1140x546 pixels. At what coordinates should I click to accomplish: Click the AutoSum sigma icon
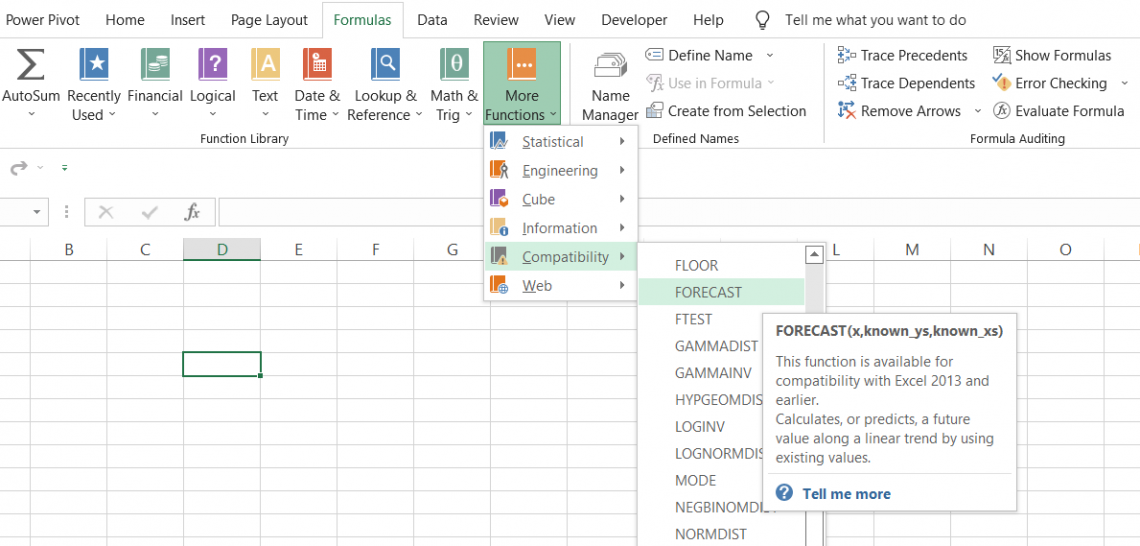coord(31,66)
